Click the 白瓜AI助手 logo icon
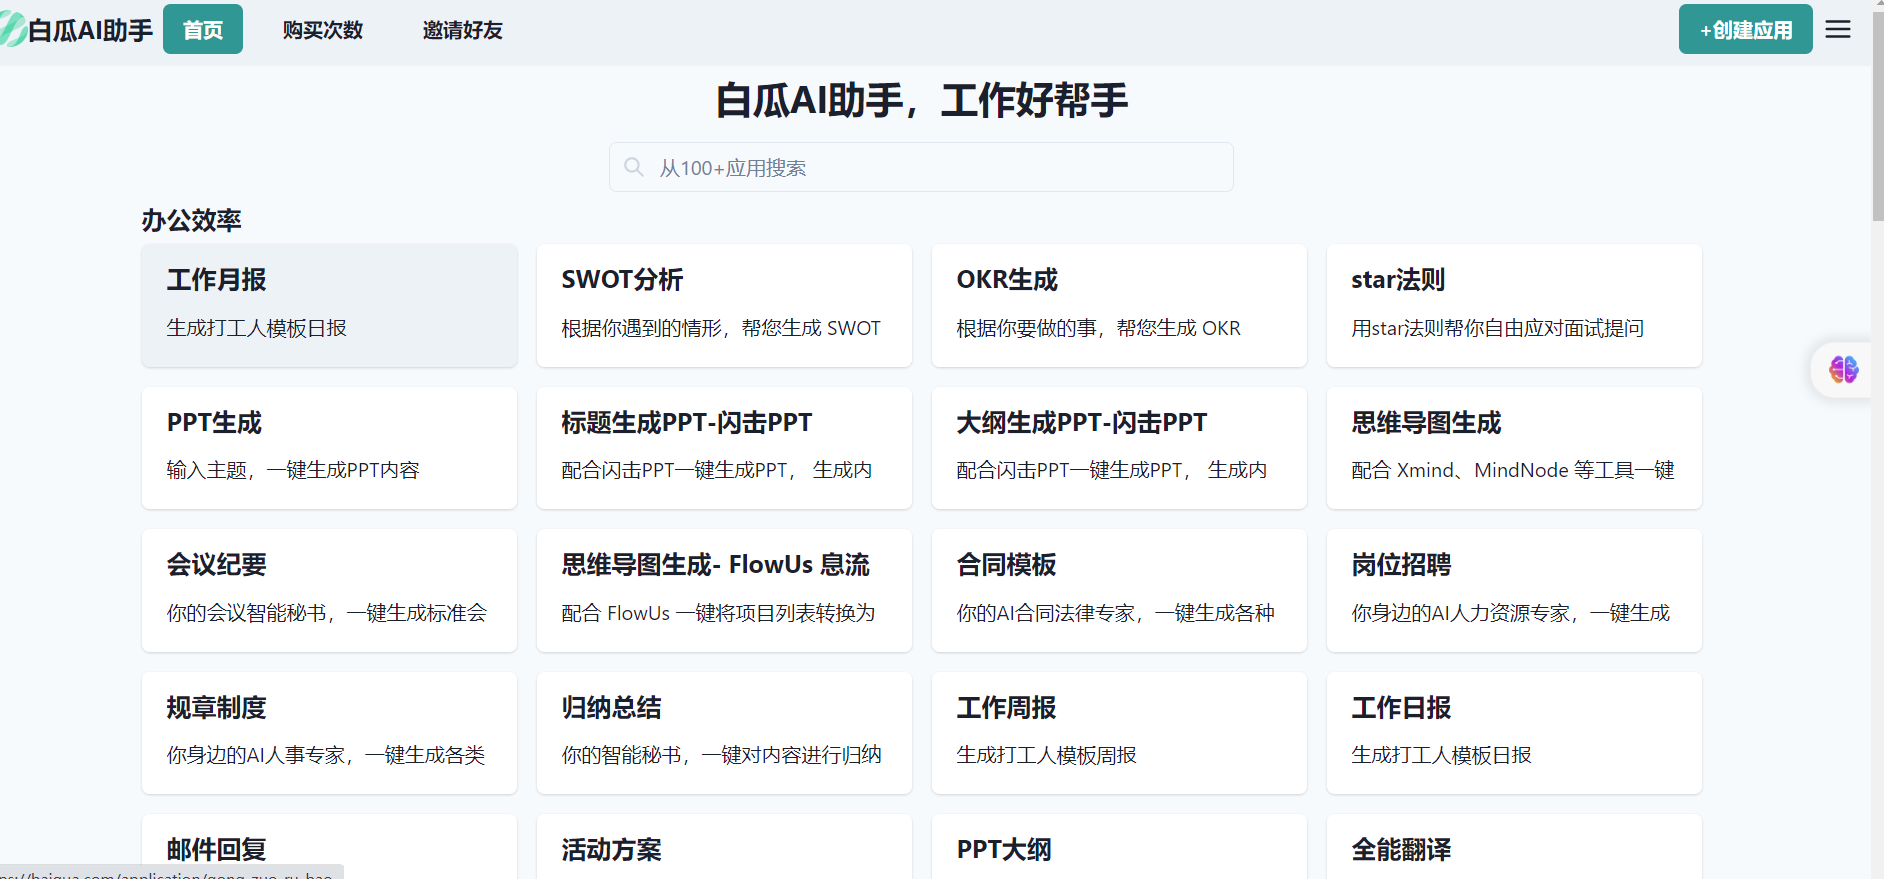The width and height of the screenshot is (1884, 879). [x=13, y=30]
